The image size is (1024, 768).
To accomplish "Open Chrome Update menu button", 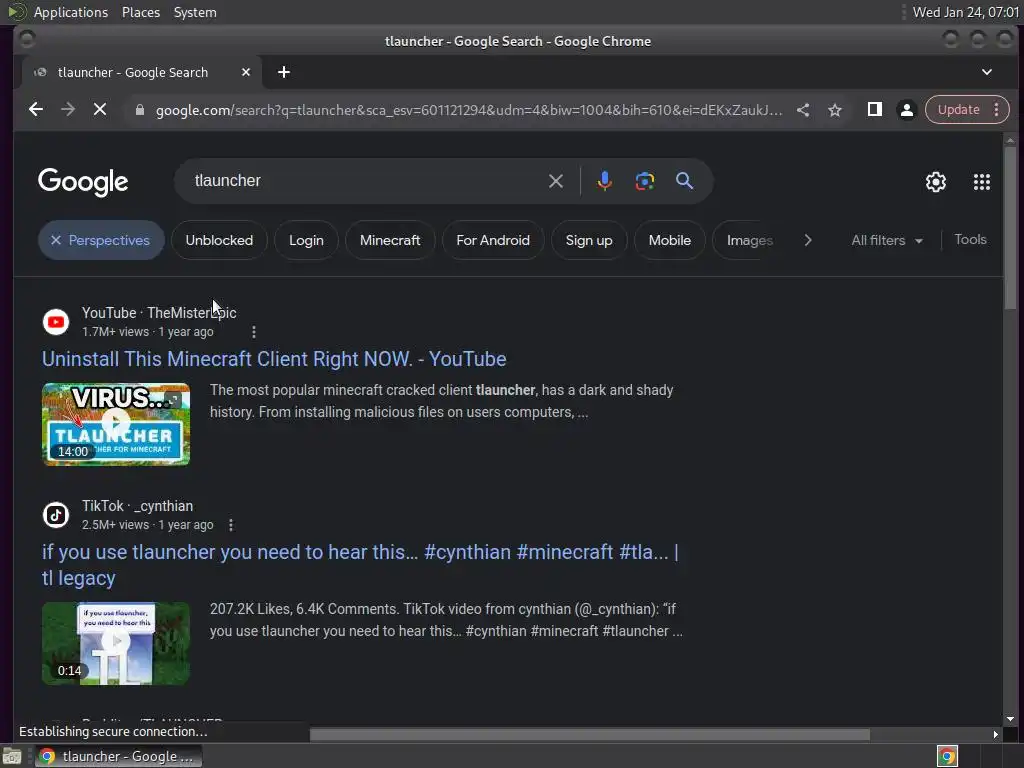I will (x=967, y=110).
